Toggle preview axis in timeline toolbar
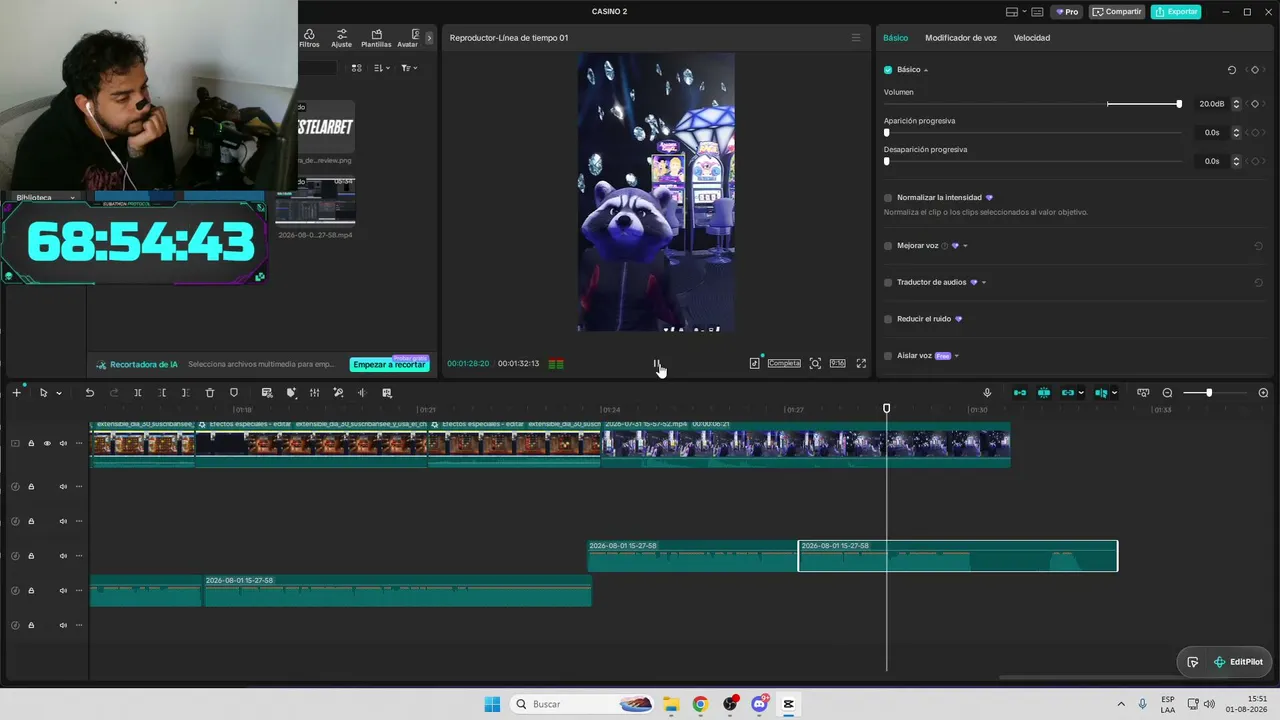This screenshot has height=720, width=1280. [x=1101, y=393]
